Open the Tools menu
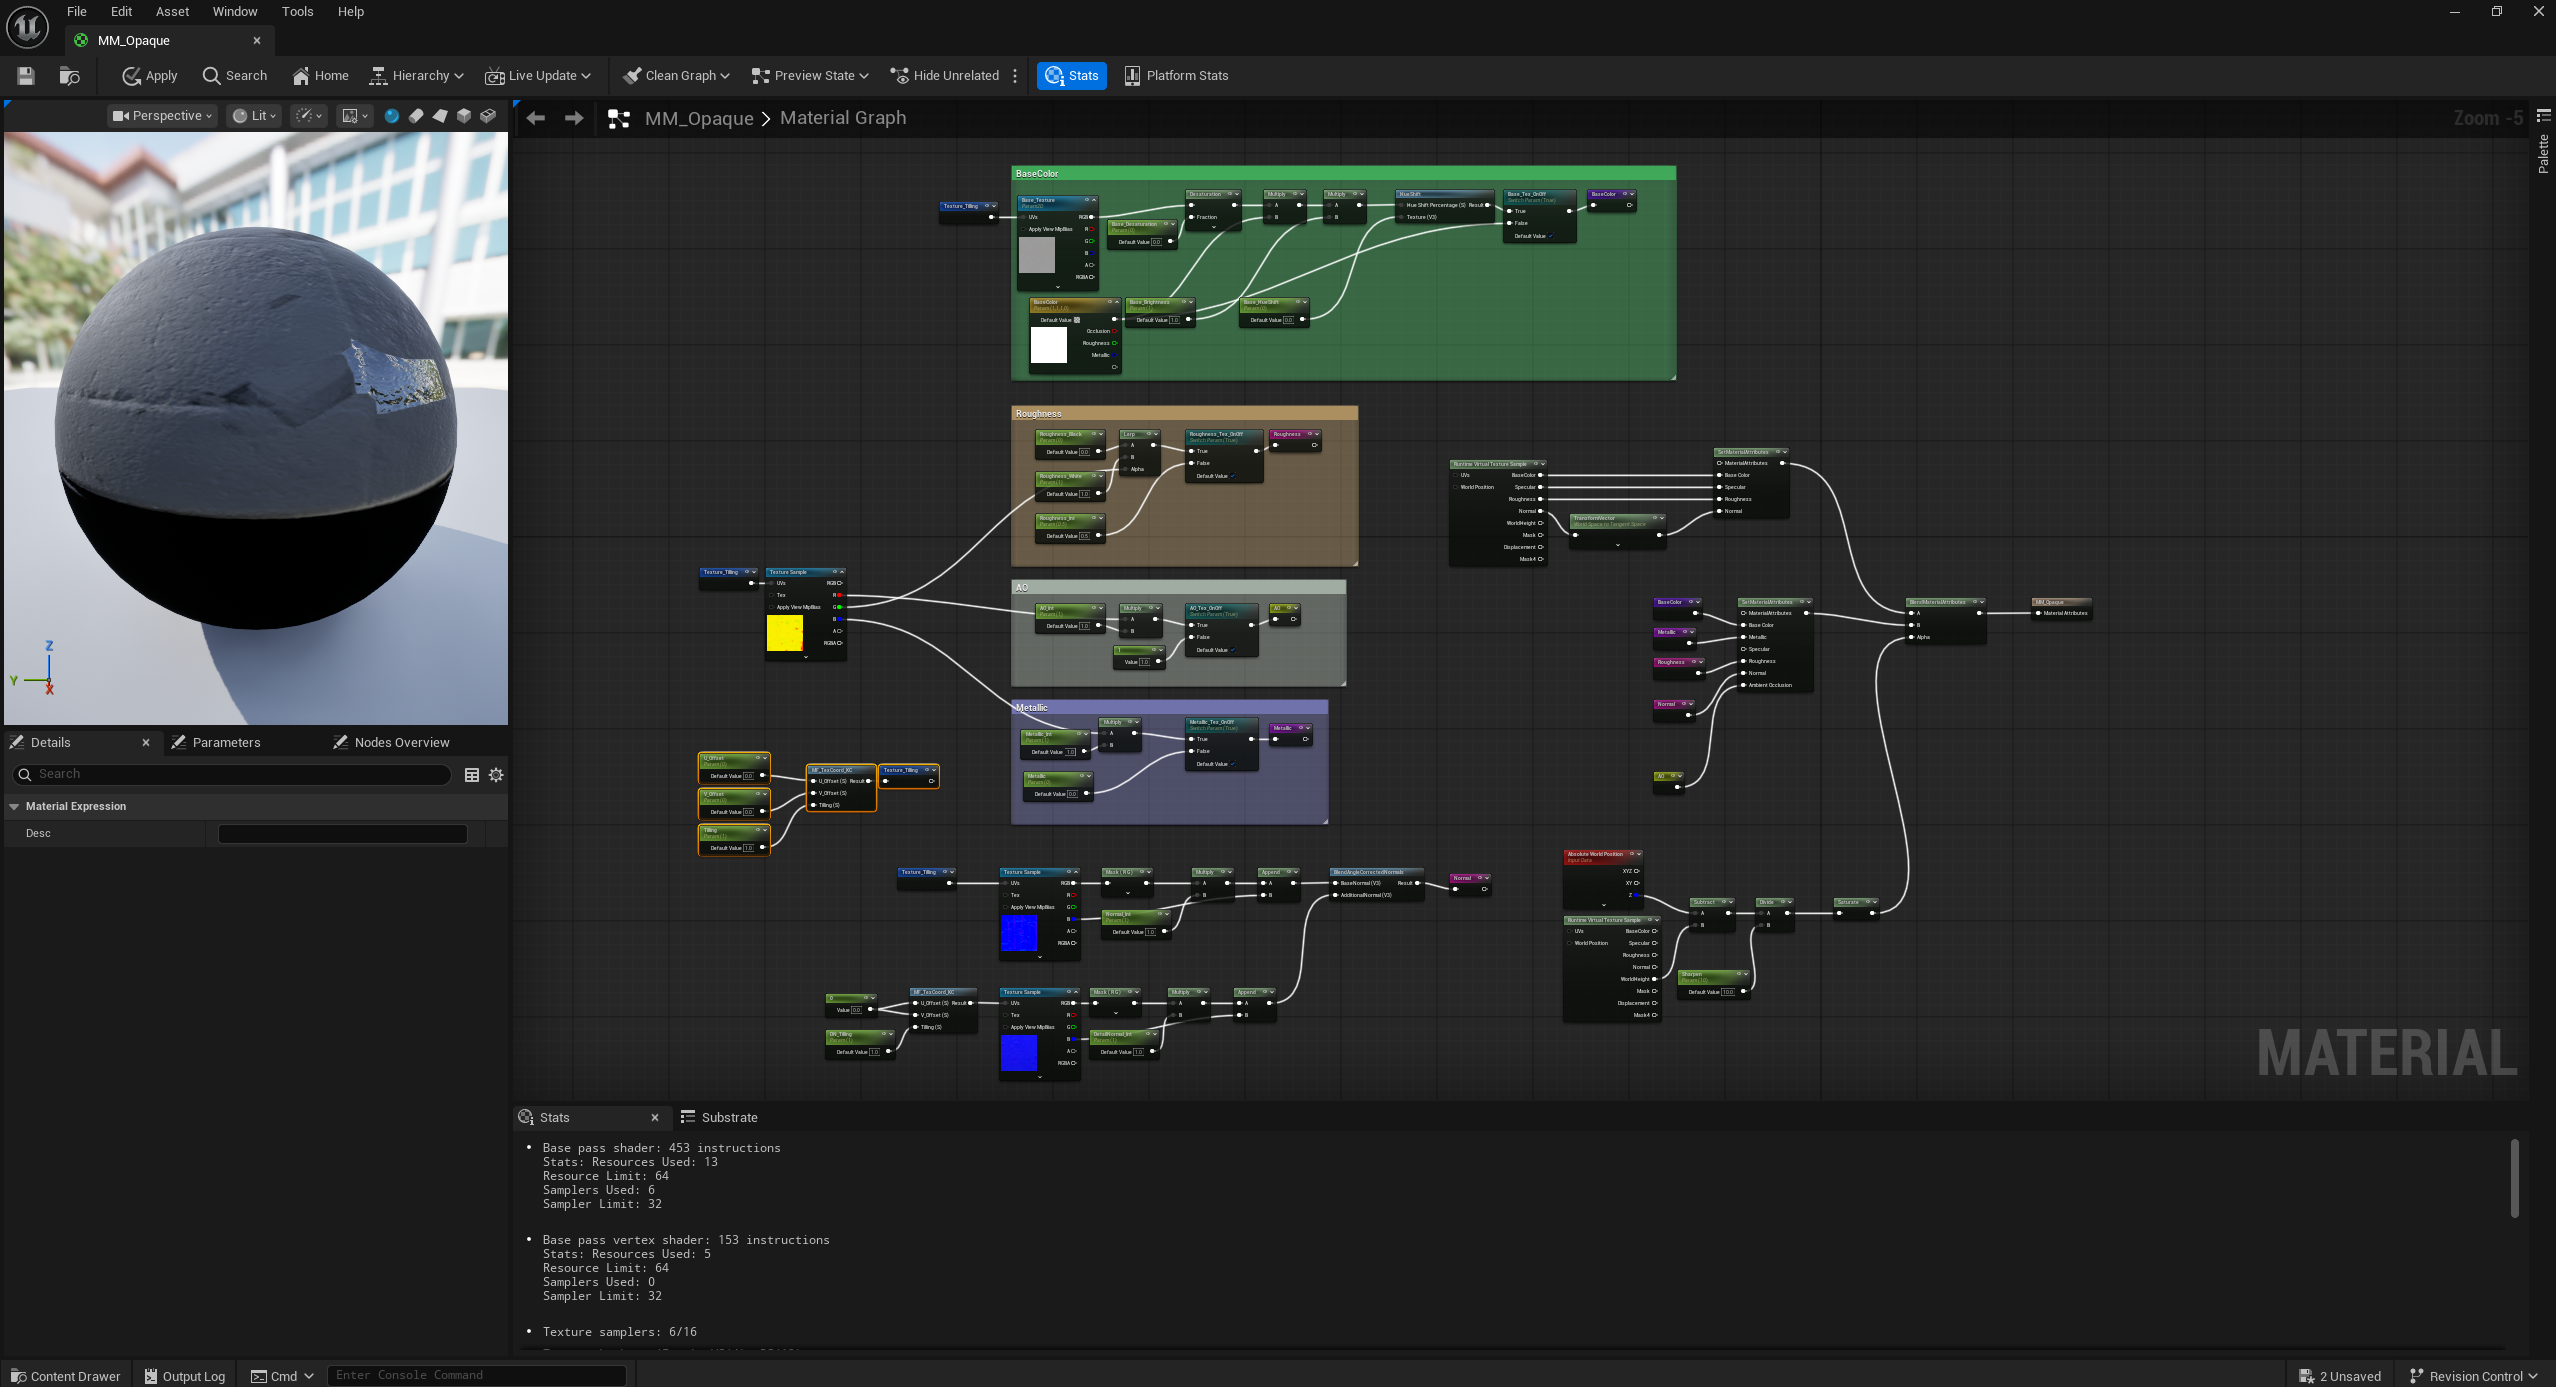The width and height of the screenshot is (2556, 1387). coord(297,12)
